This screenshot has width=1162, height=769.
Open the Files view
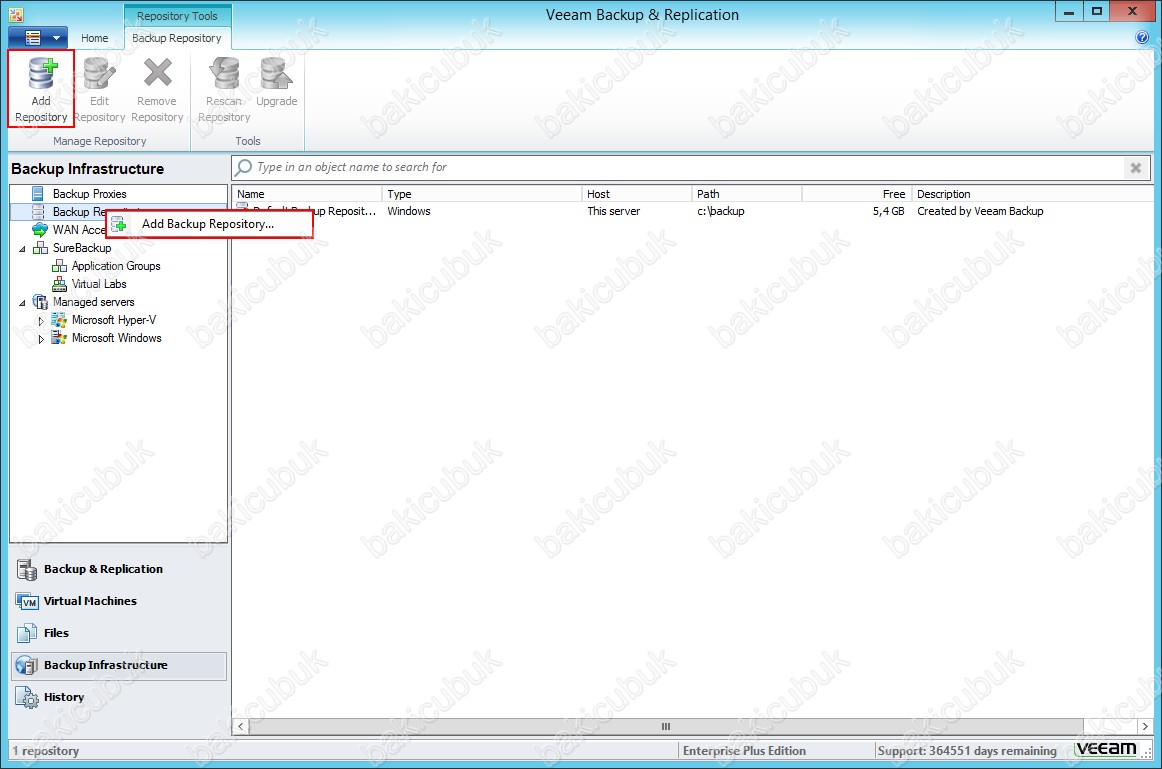119,633
